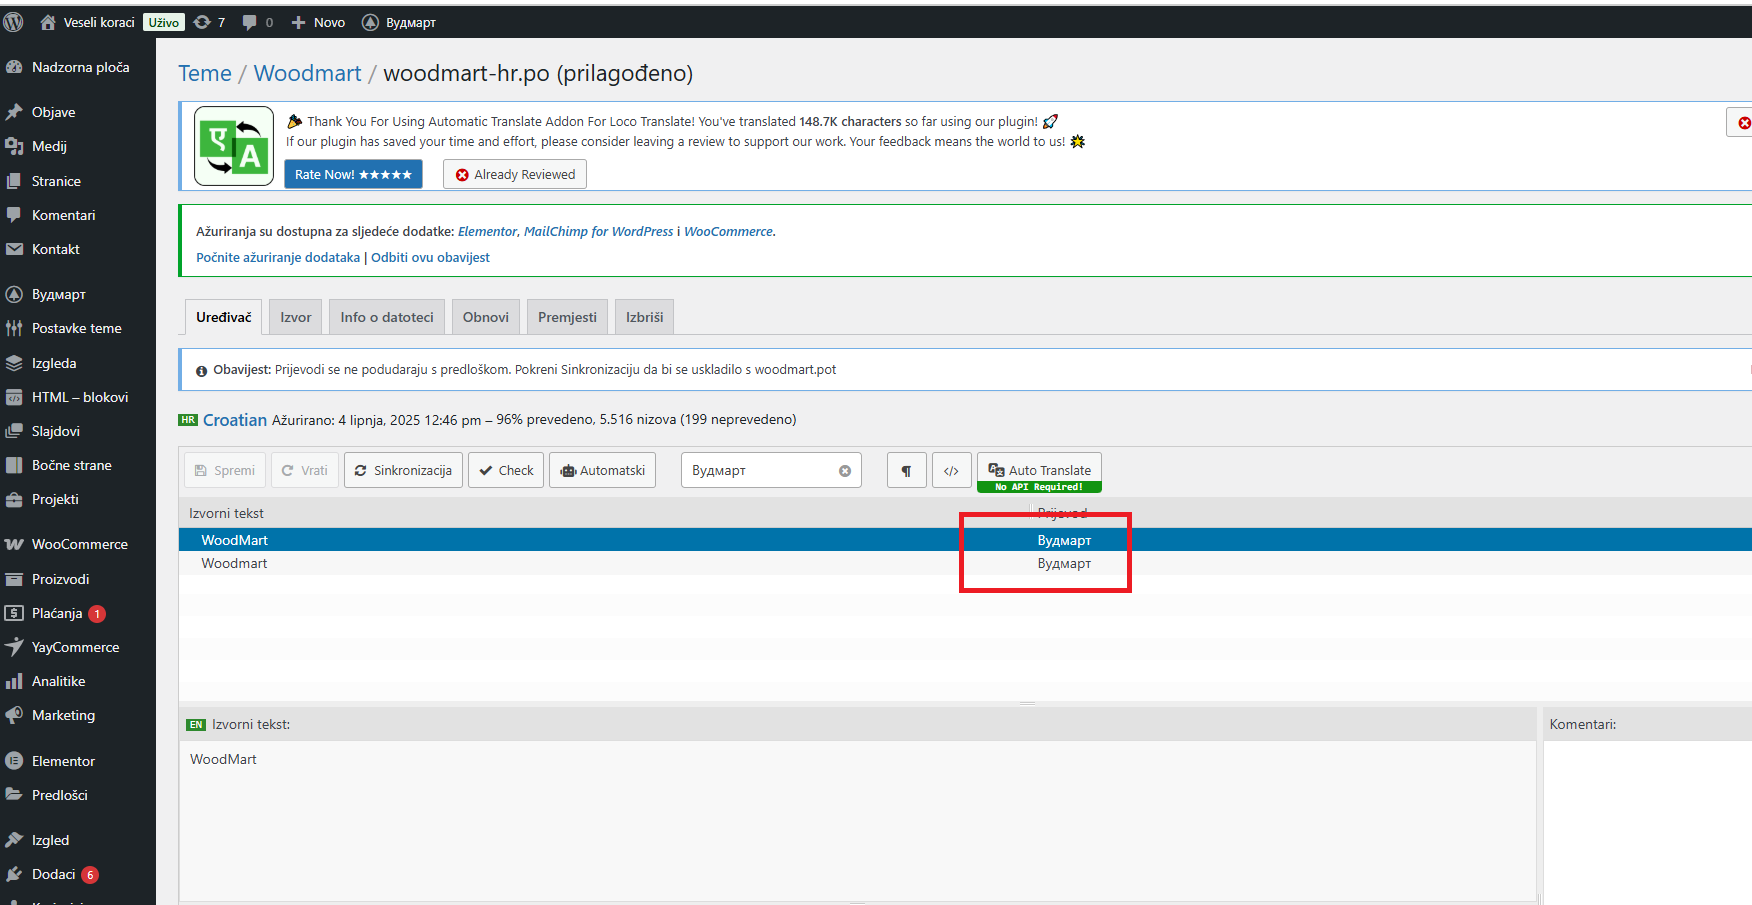The image size is (1752, 905).
Task: Click the Automatski button
Action: pyautogui.click(x=602, y=470)
